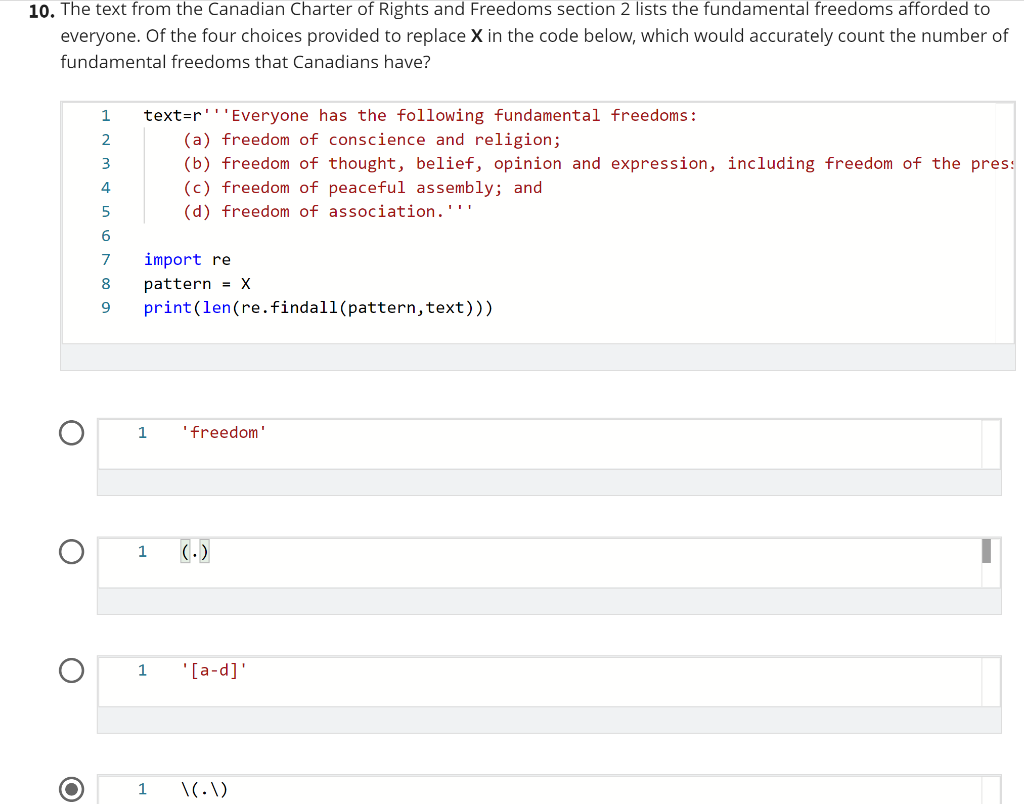The image size is (1024, 804).
Task: Click the '[a-d]' code option text
Action: coord(214,671)
